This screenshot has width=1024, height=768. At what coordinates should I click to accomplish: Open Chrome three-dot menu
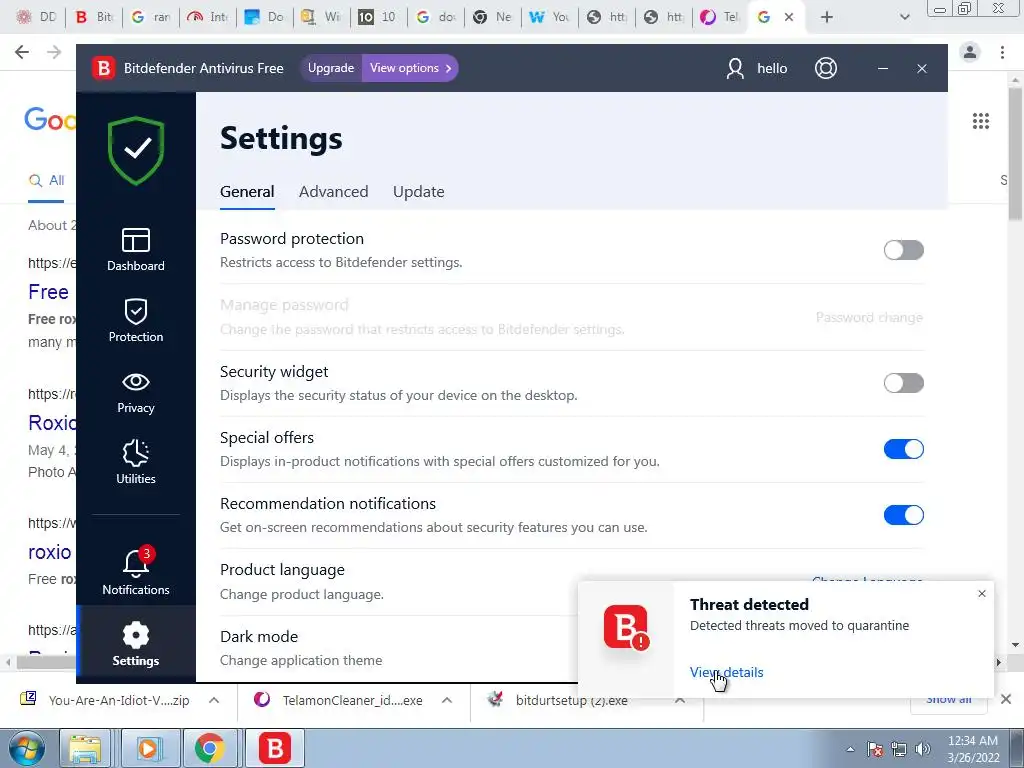[1002, 52]
